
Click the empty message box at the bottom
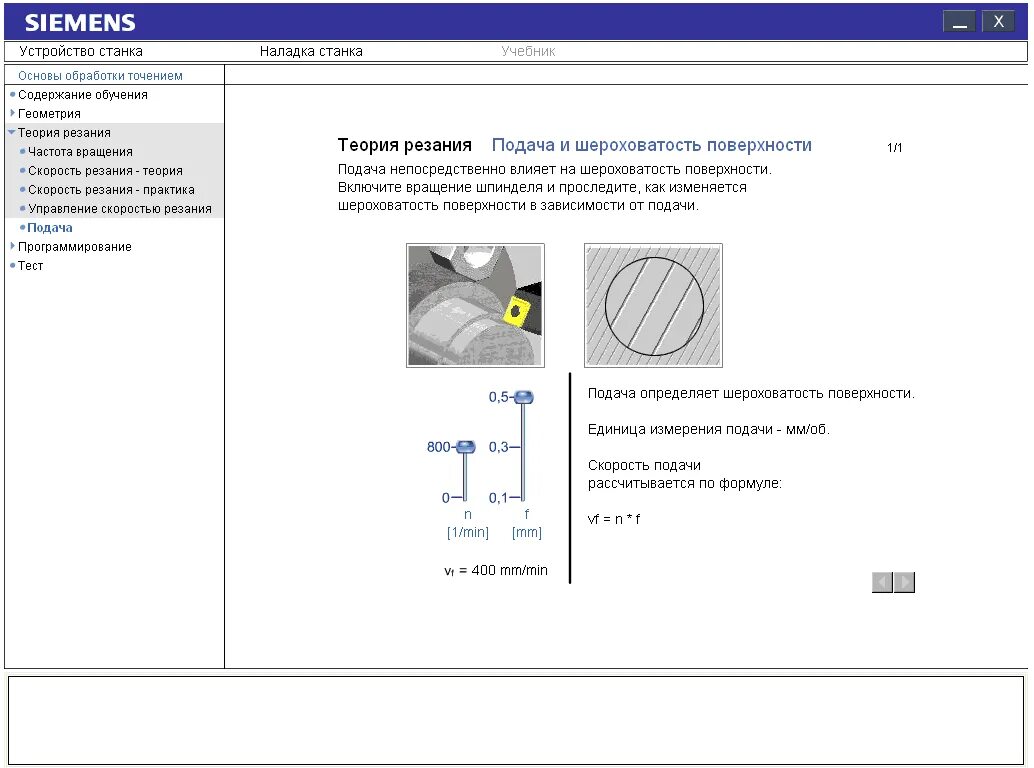(x=516, y=721)
